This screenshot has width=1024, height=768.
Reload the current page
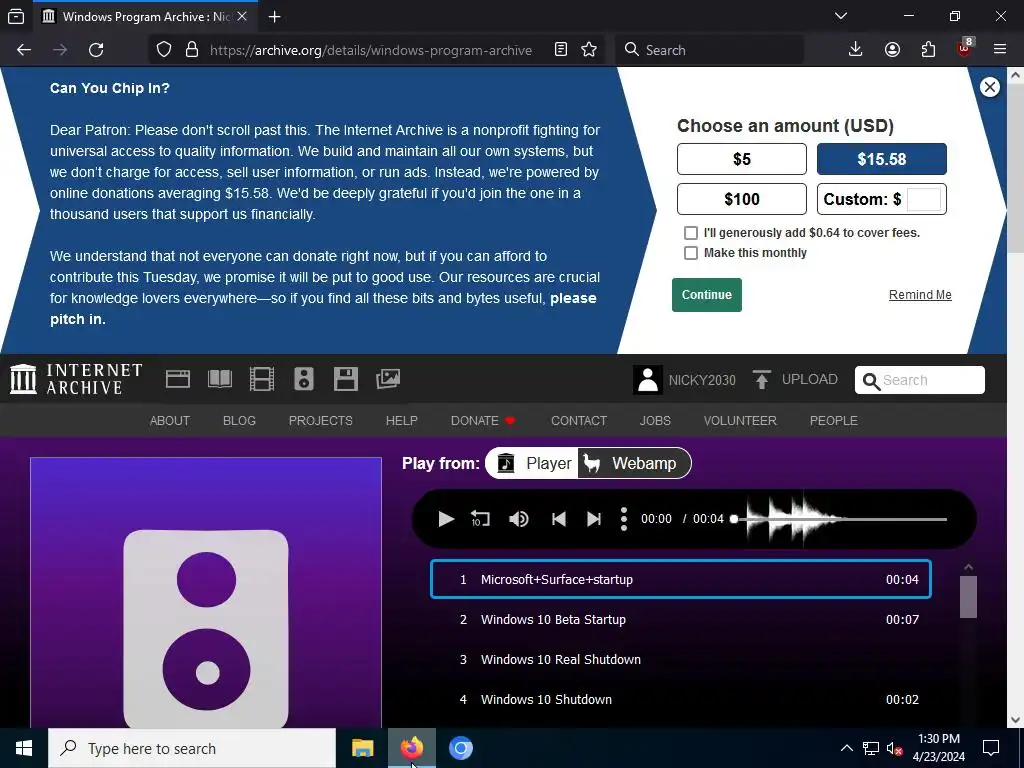[96, 50]
